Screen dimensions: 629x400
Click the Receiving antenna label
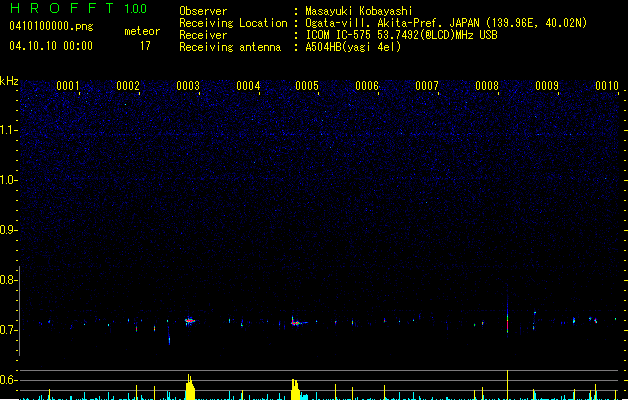[x=230, y=47]
